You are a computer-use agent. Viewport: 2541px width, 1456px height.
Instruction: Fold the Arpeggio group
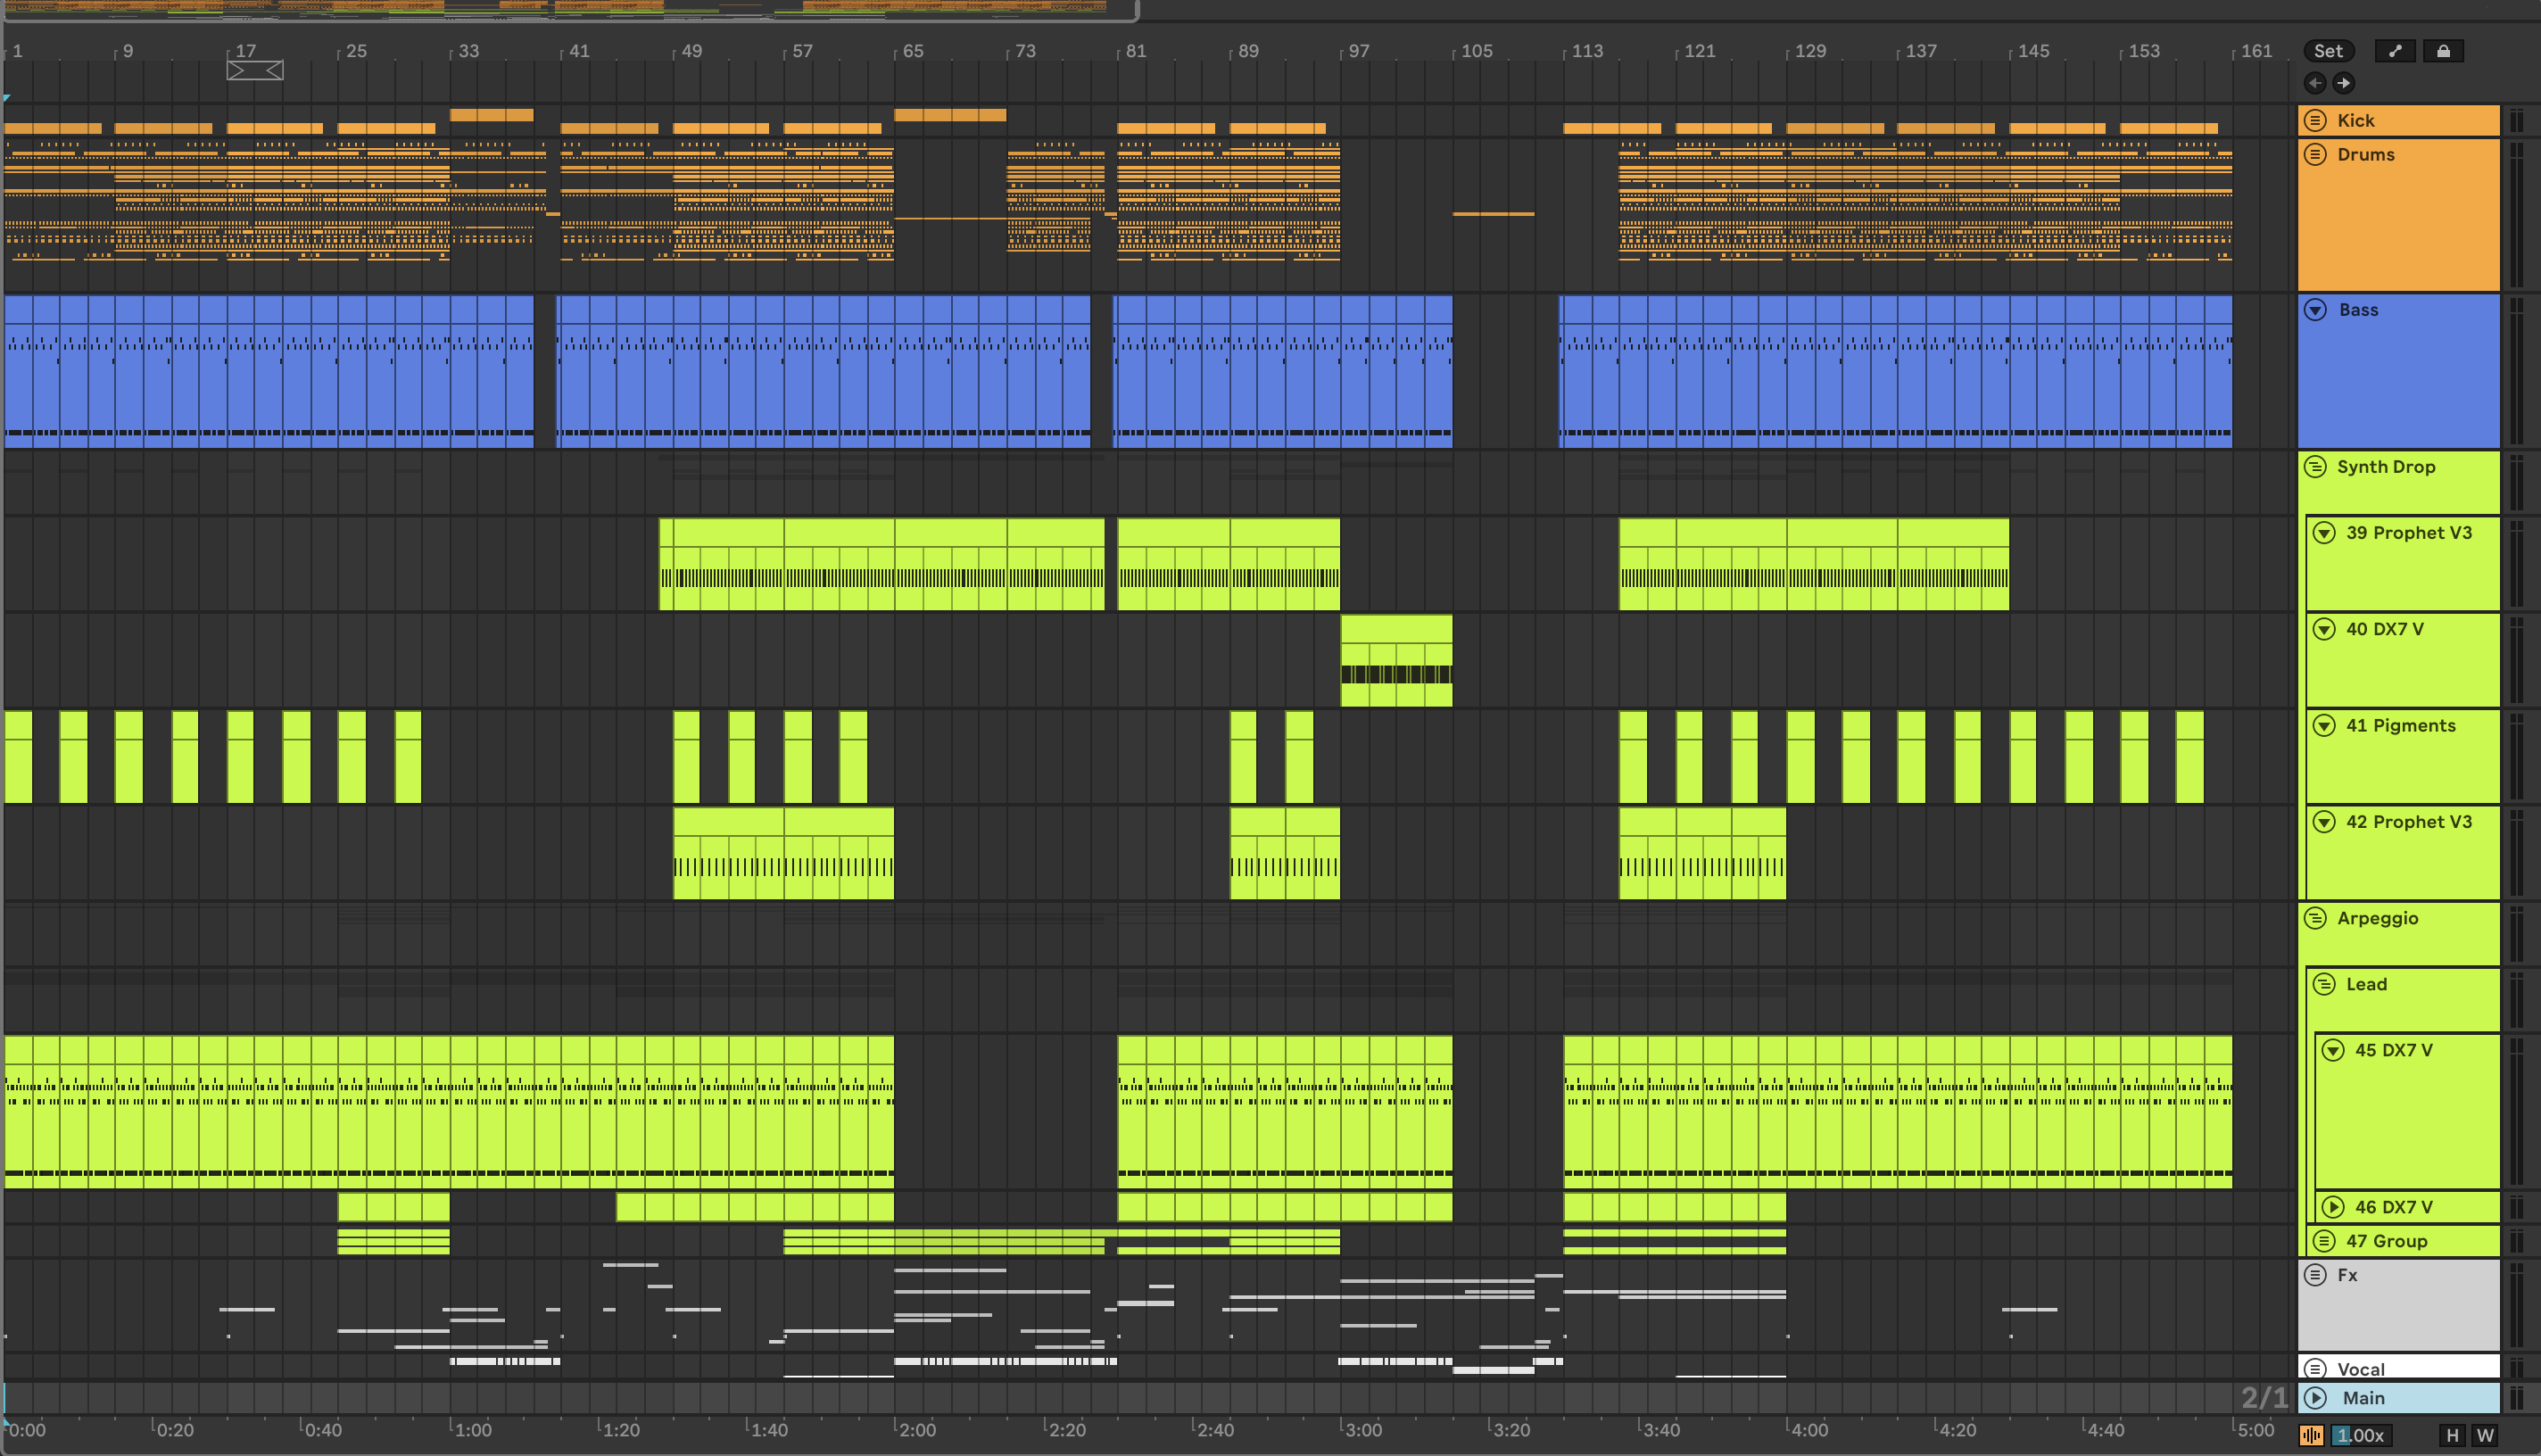(x=2315, y=918)
